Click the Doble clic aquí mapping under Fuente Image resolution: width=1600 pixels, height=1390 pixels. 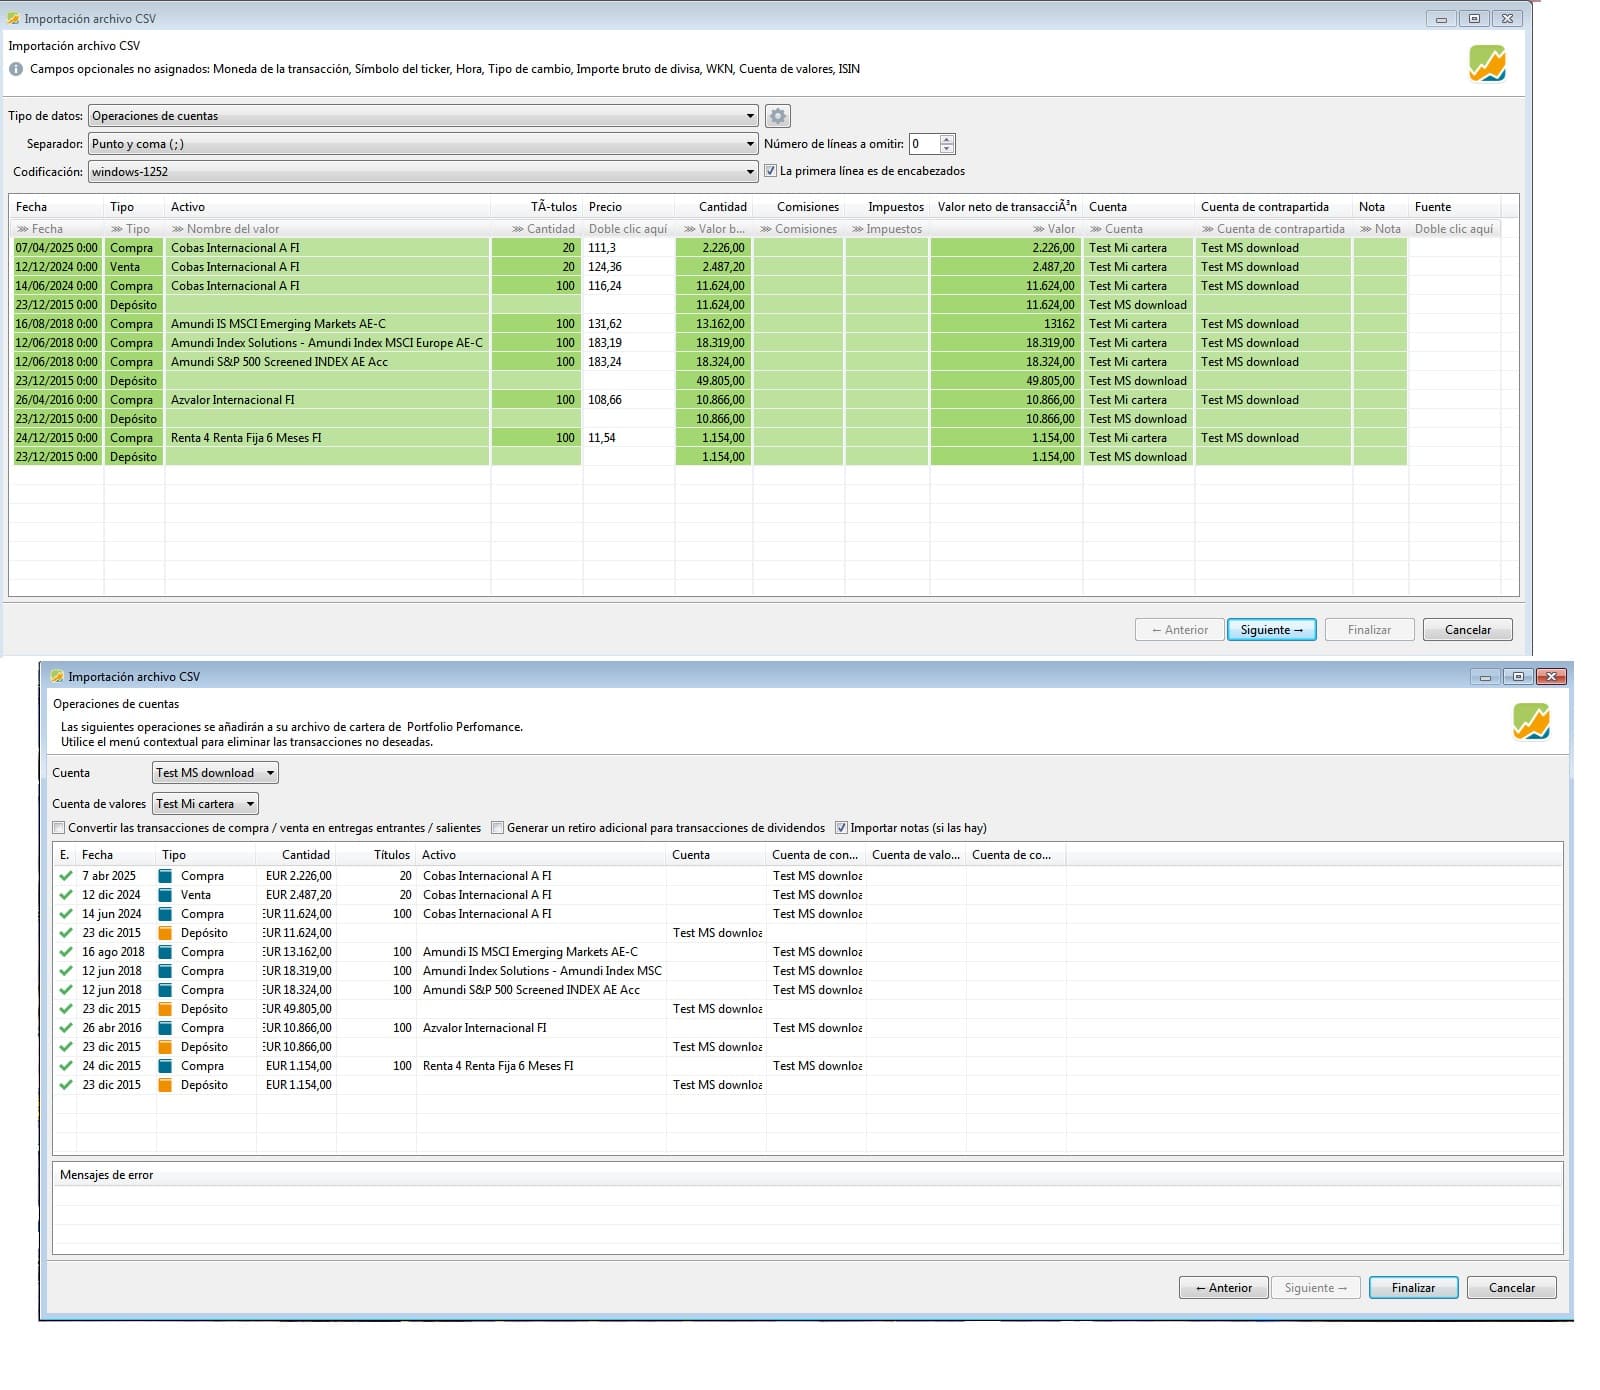(x=1454, y=229)
